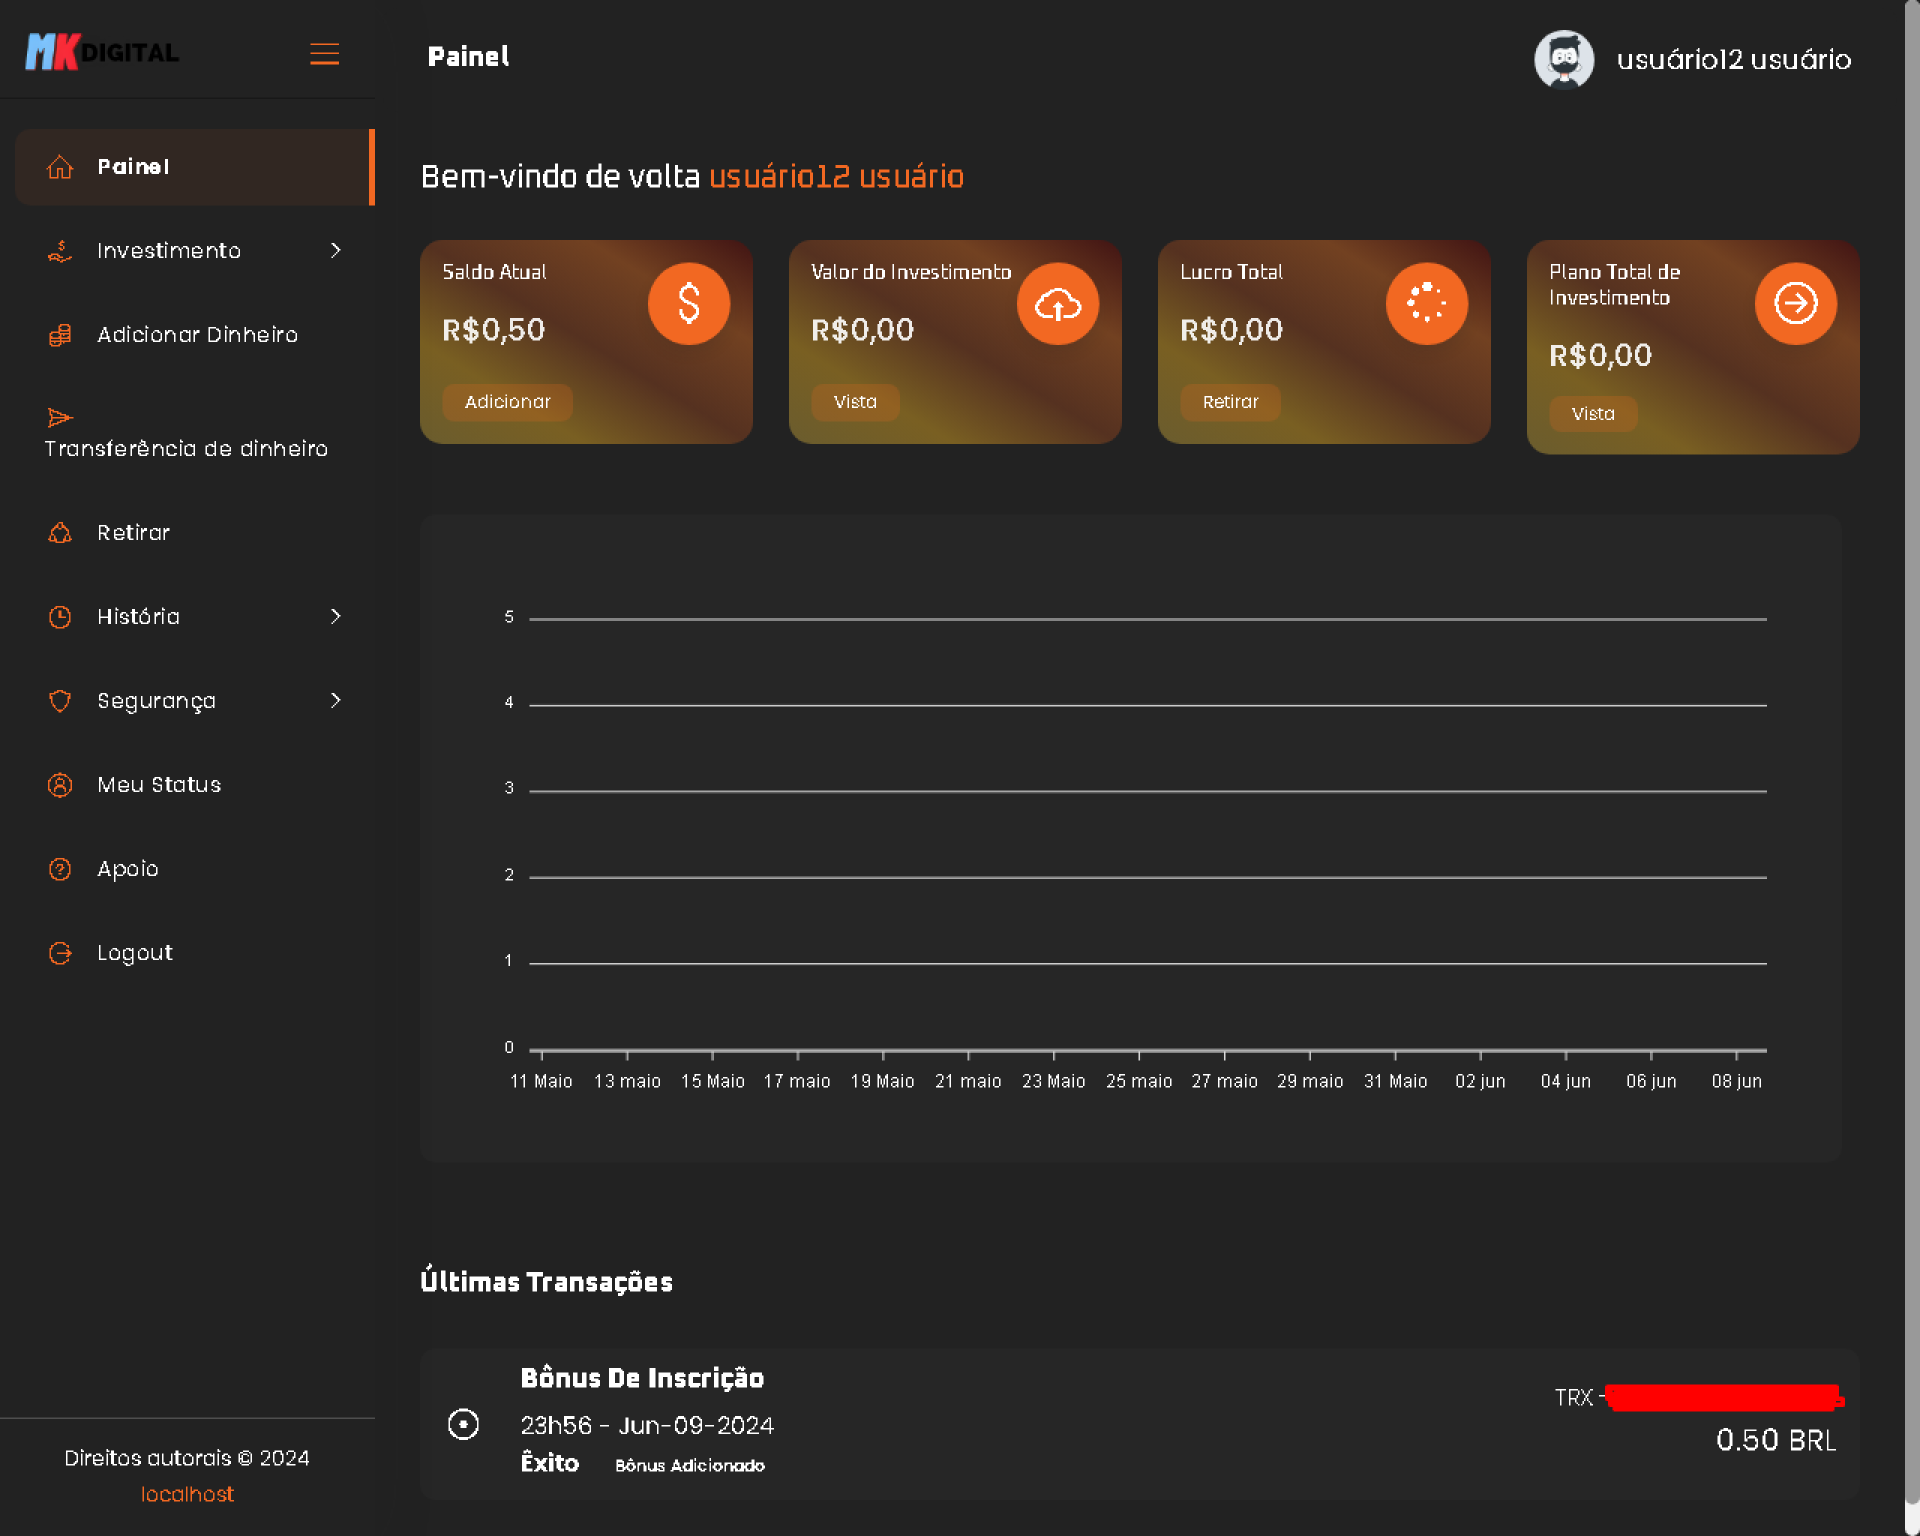Select Meu Status in the sidebar
The image size is (1920, 1536).
pyautogui.click(x=159, y=785)
